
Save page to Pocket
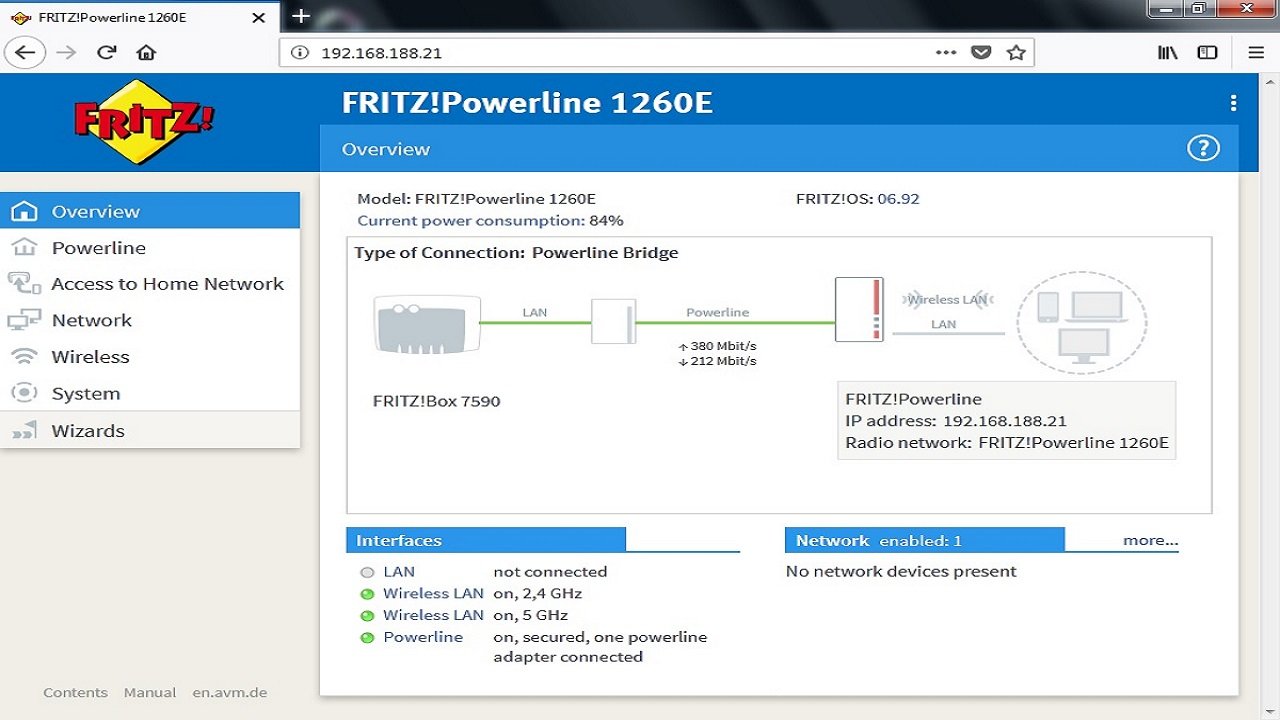(x=981, y=53)
